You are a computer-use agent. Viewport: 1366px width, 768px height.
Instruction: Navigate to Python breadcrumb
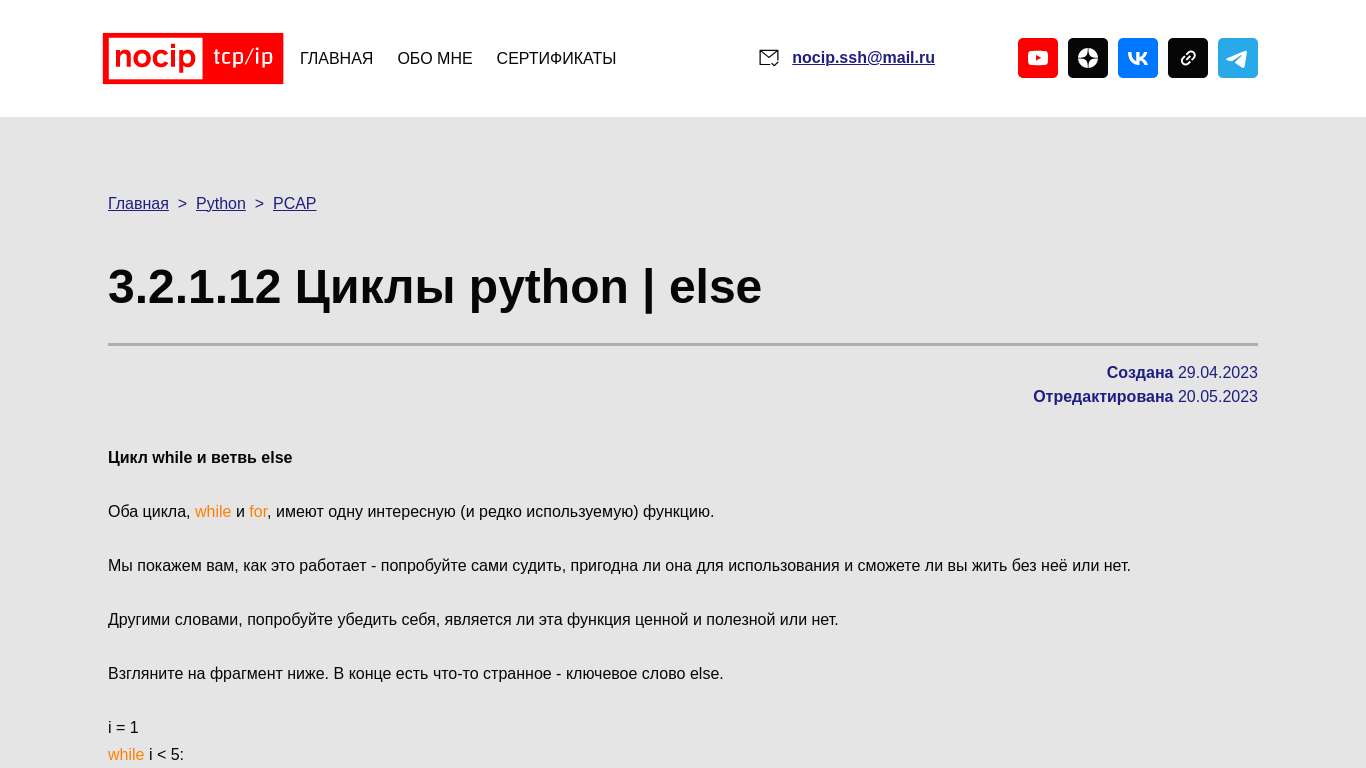click(x=220, y=204)
